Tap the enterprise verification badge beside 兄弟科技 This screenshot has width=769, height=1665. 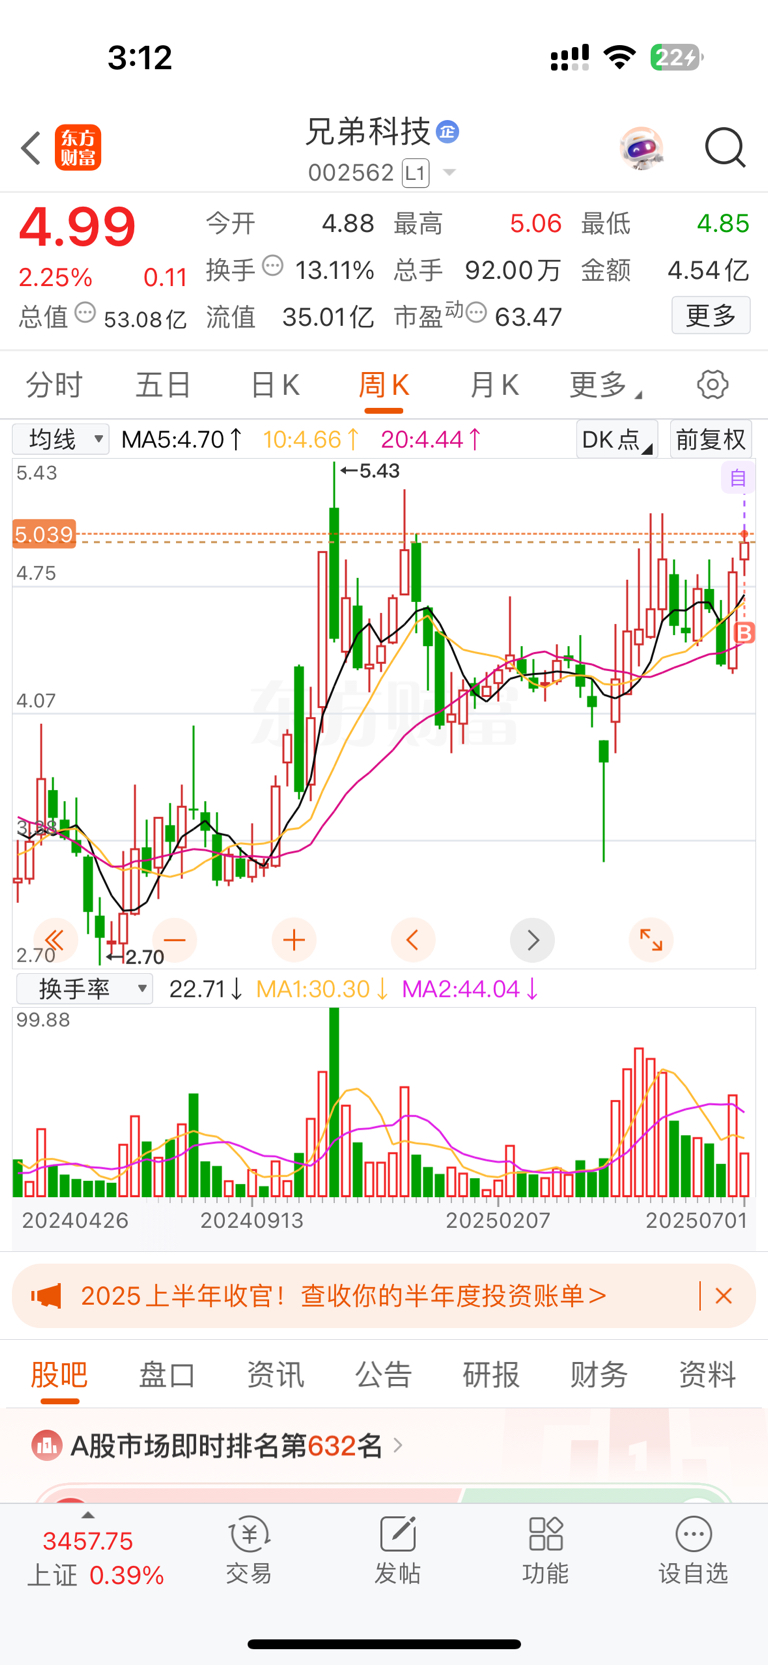(x=448, y=131)
